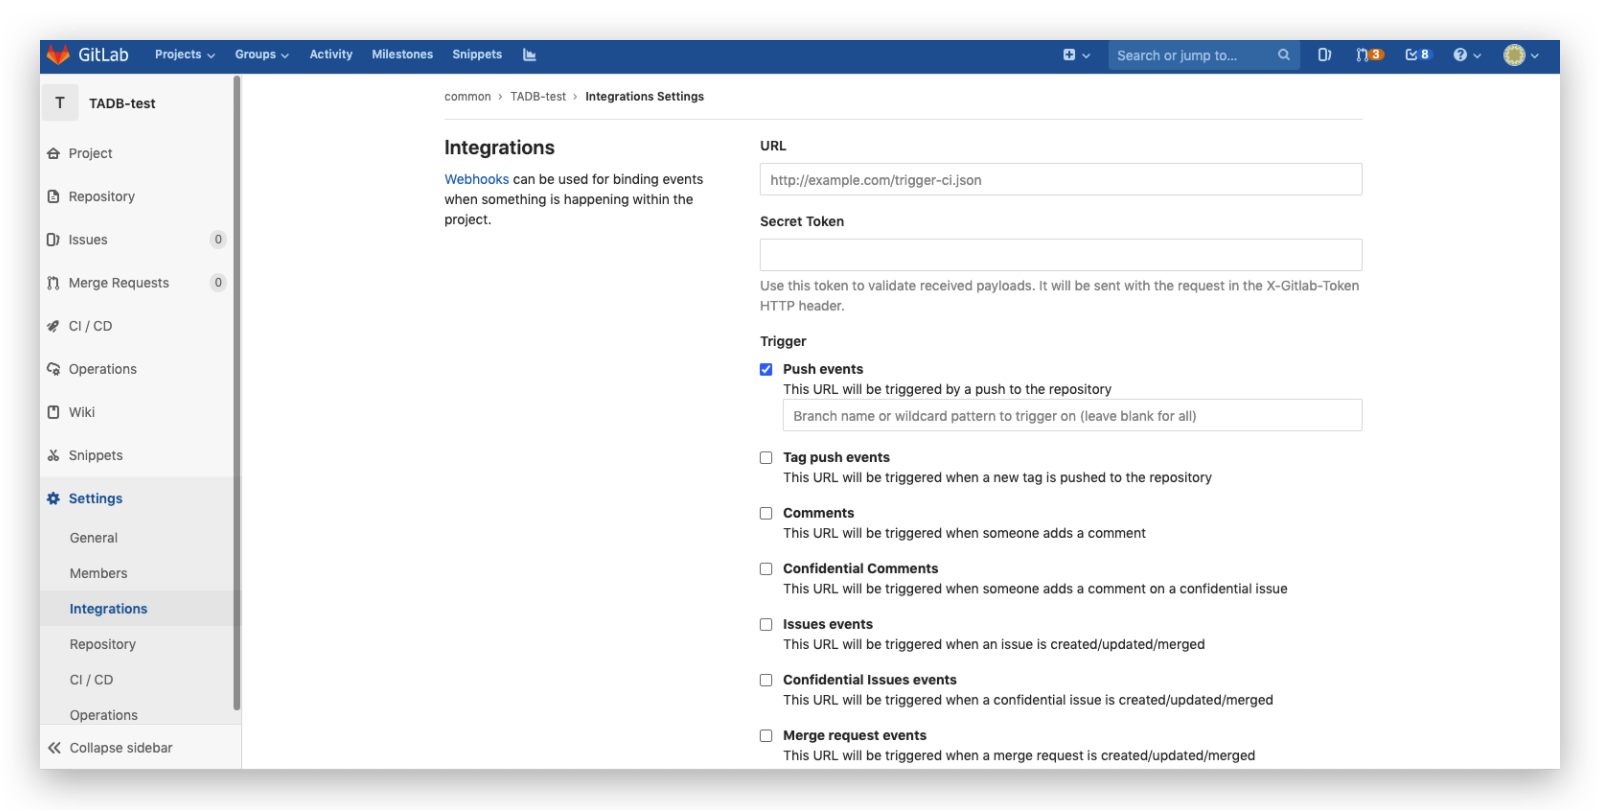Screen dimensions: 1600x810
Task: Click the Issues count badge 0
Action: (218, 239)
